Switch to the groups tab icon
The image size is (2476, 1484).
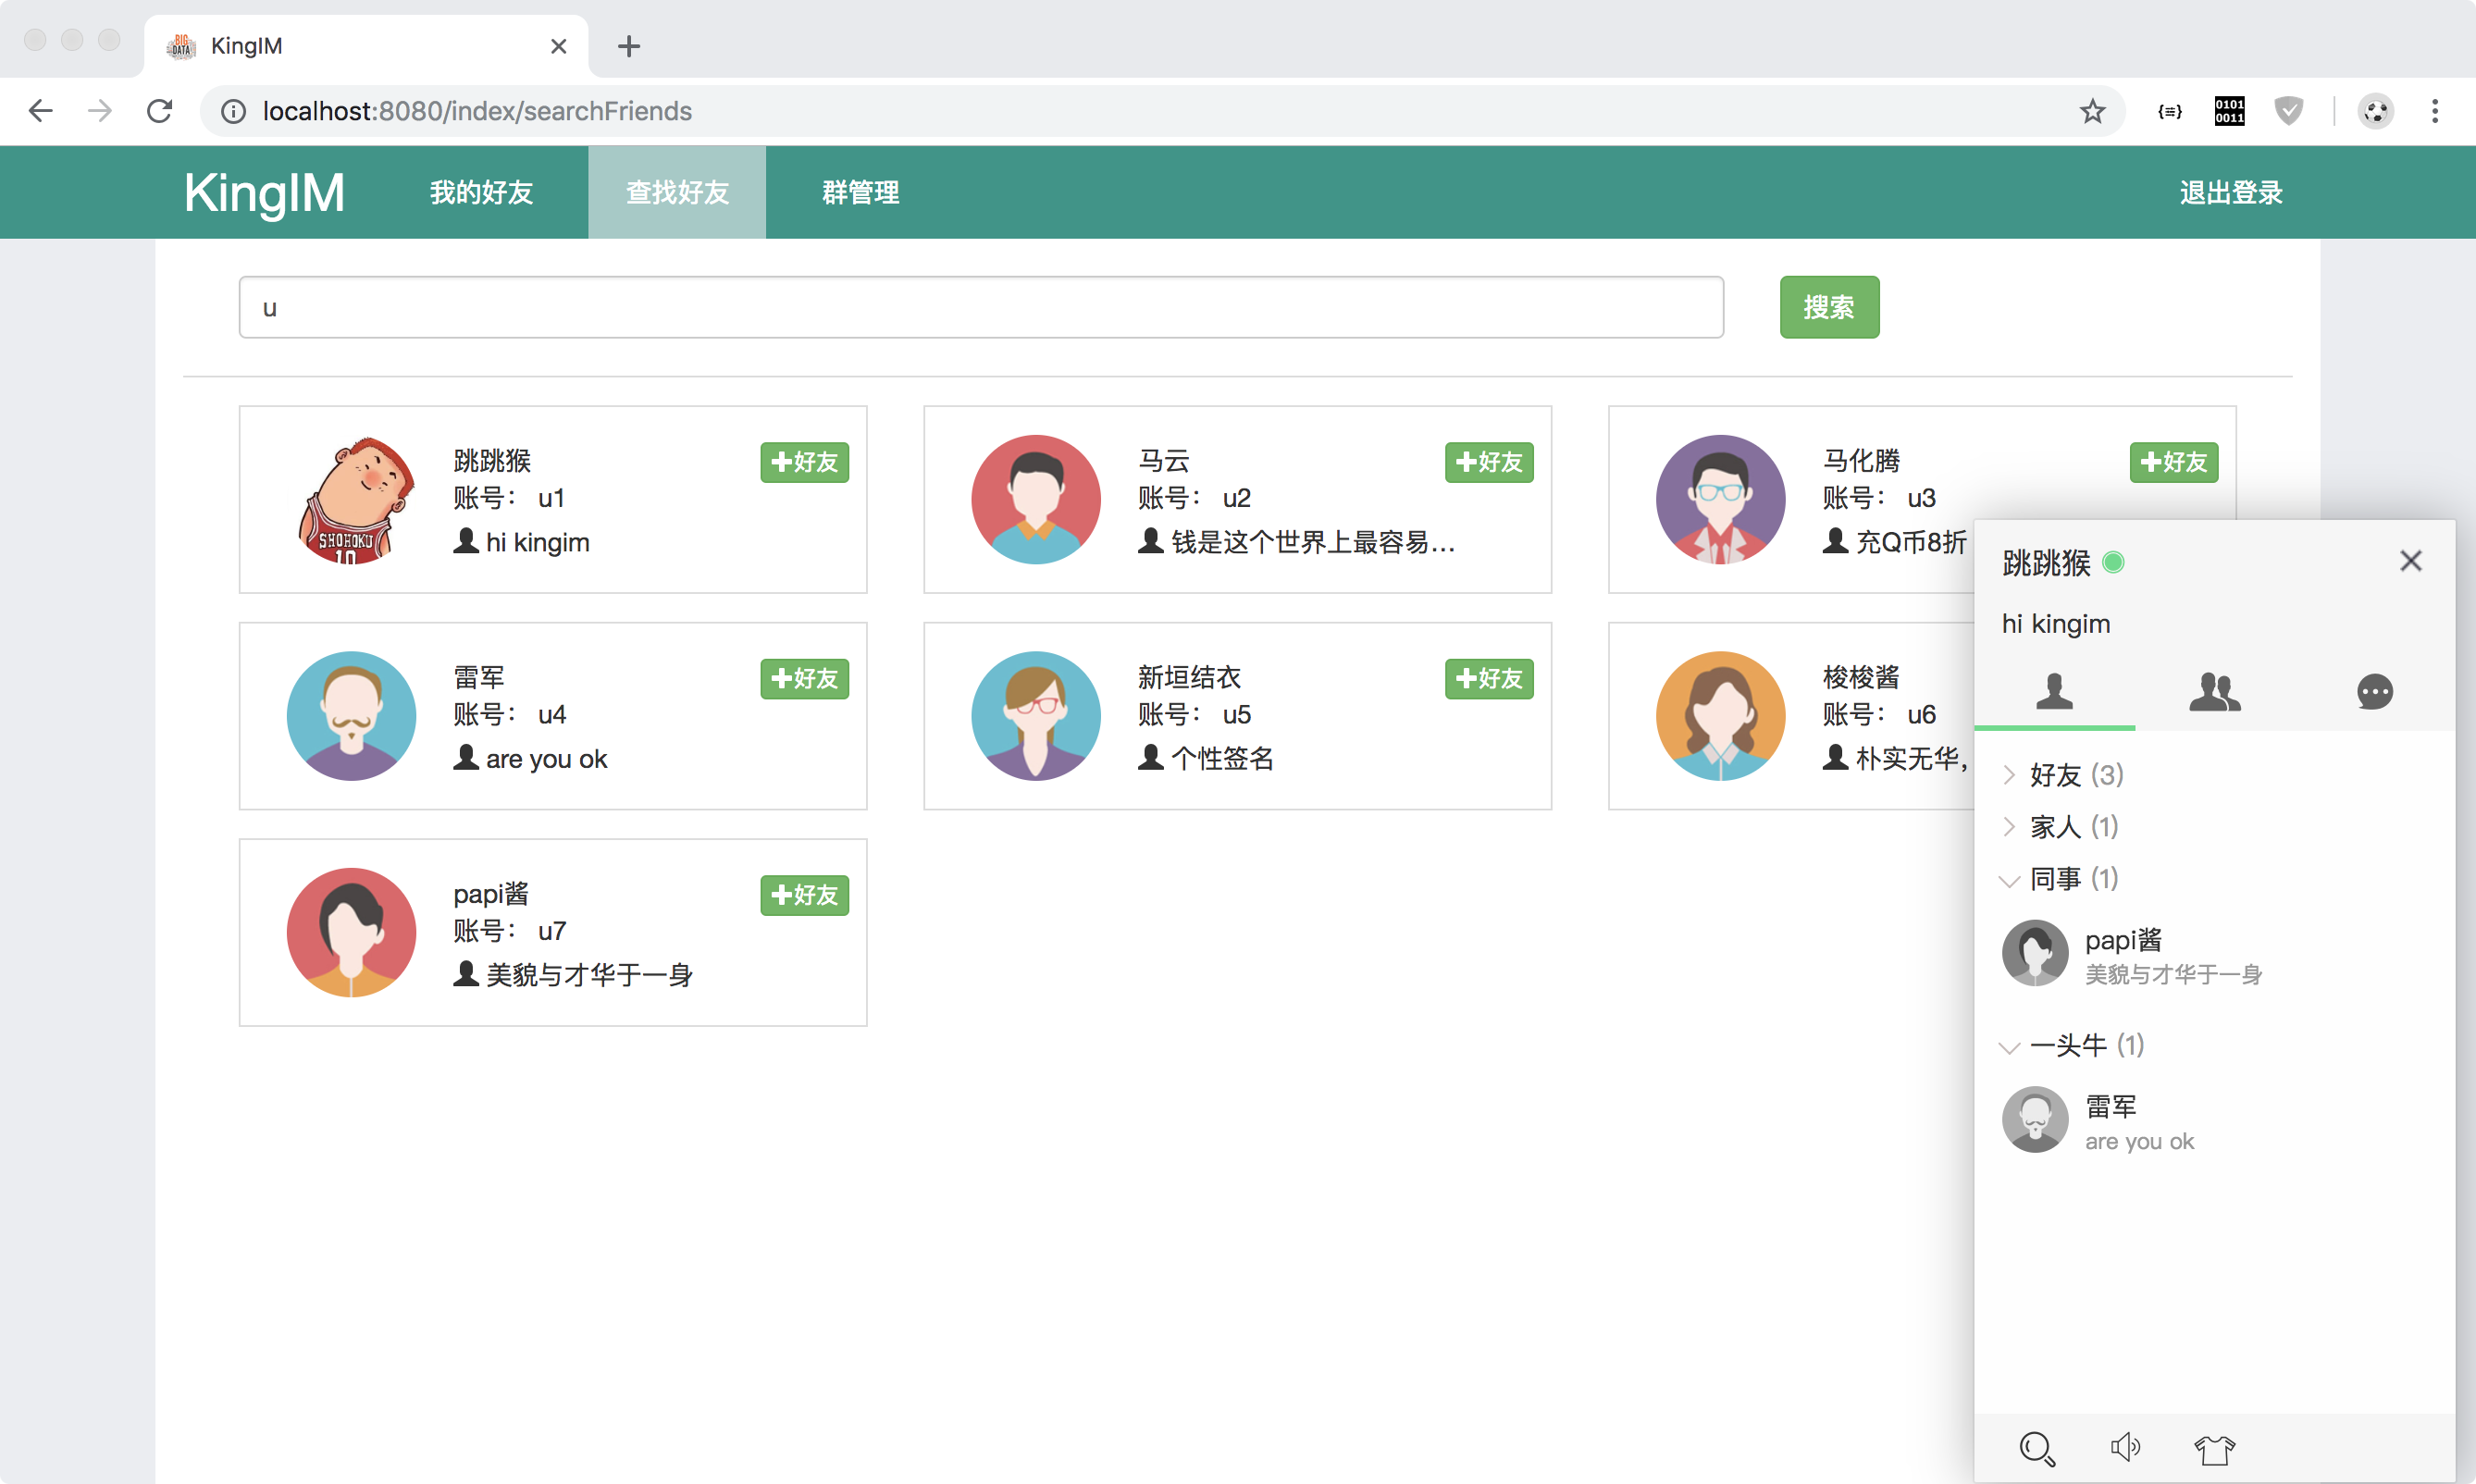[2214, 692]
